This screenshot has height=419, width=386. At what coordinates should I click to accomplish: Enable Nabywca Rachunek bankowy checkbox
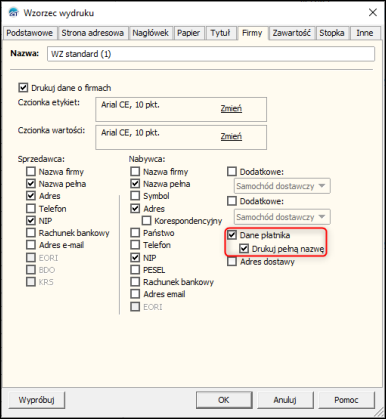tap(135, 282)
